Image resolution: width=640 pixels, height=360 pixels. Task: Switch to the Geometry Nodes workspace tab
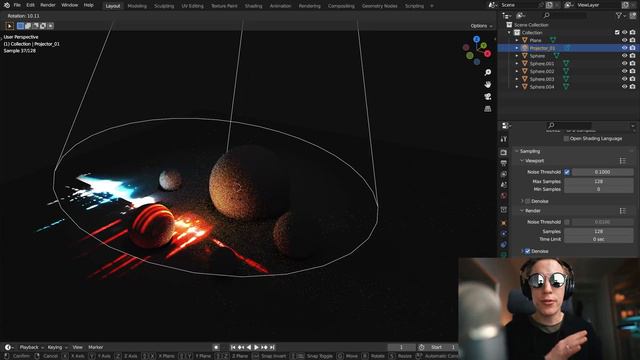(x=380, y=6)
